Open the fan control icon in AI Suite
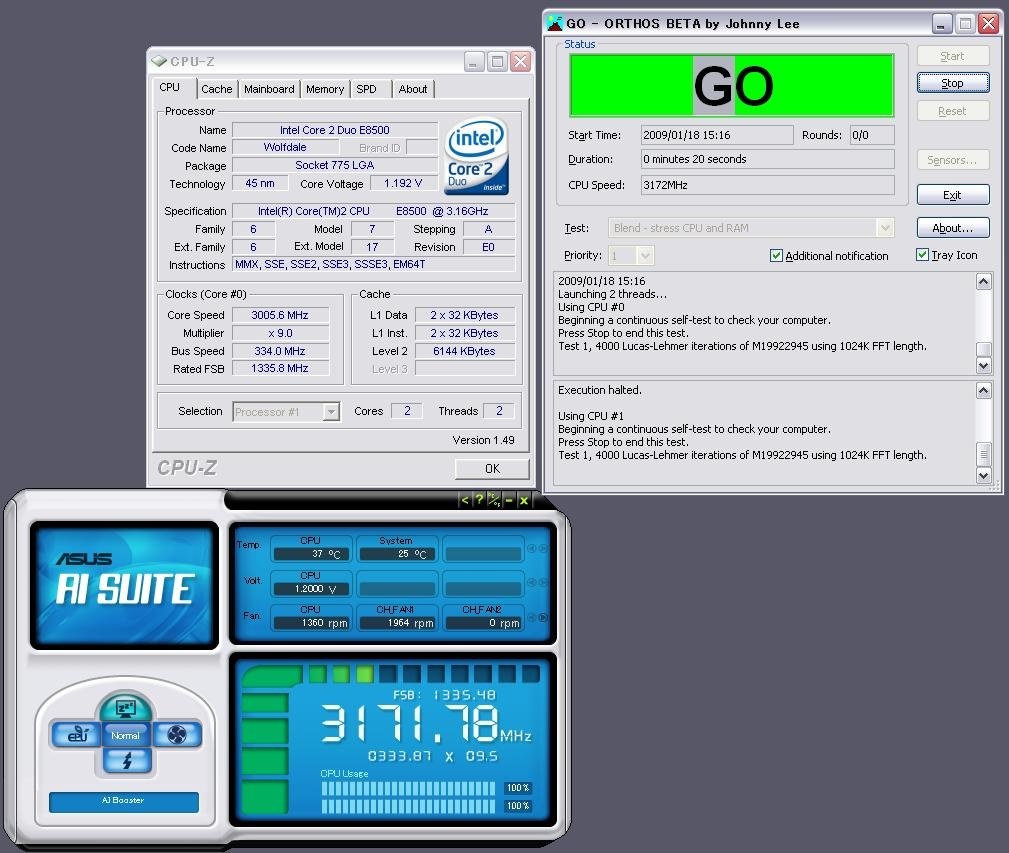Screen dimensions: 1009x853 click(x=176, y=735)
